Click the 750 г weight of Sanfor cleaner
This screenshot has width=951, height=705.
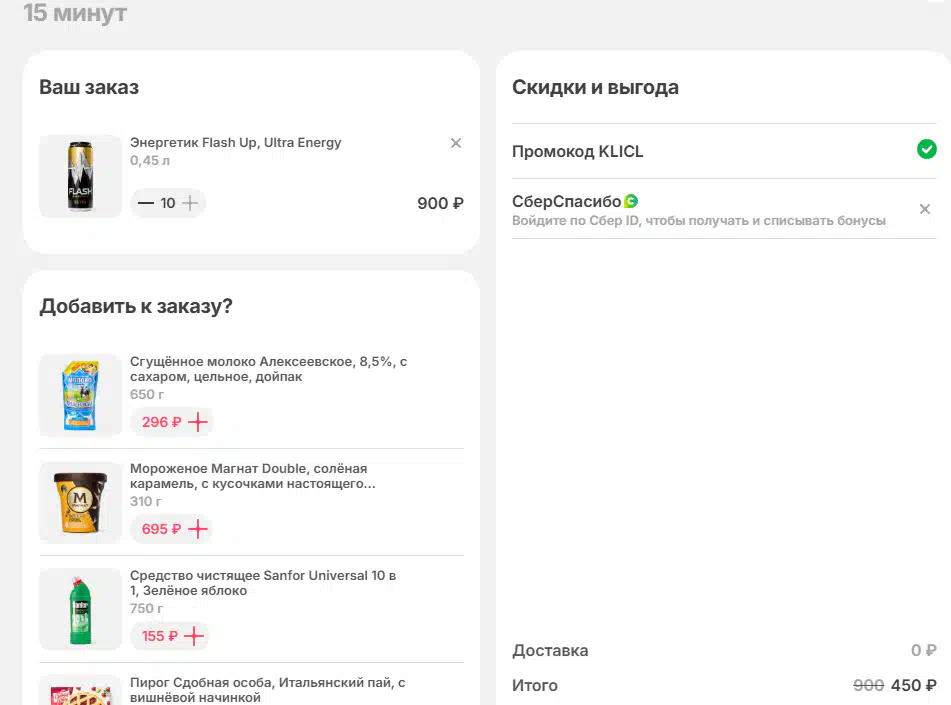pyautogui.click(x=147, y=609)
